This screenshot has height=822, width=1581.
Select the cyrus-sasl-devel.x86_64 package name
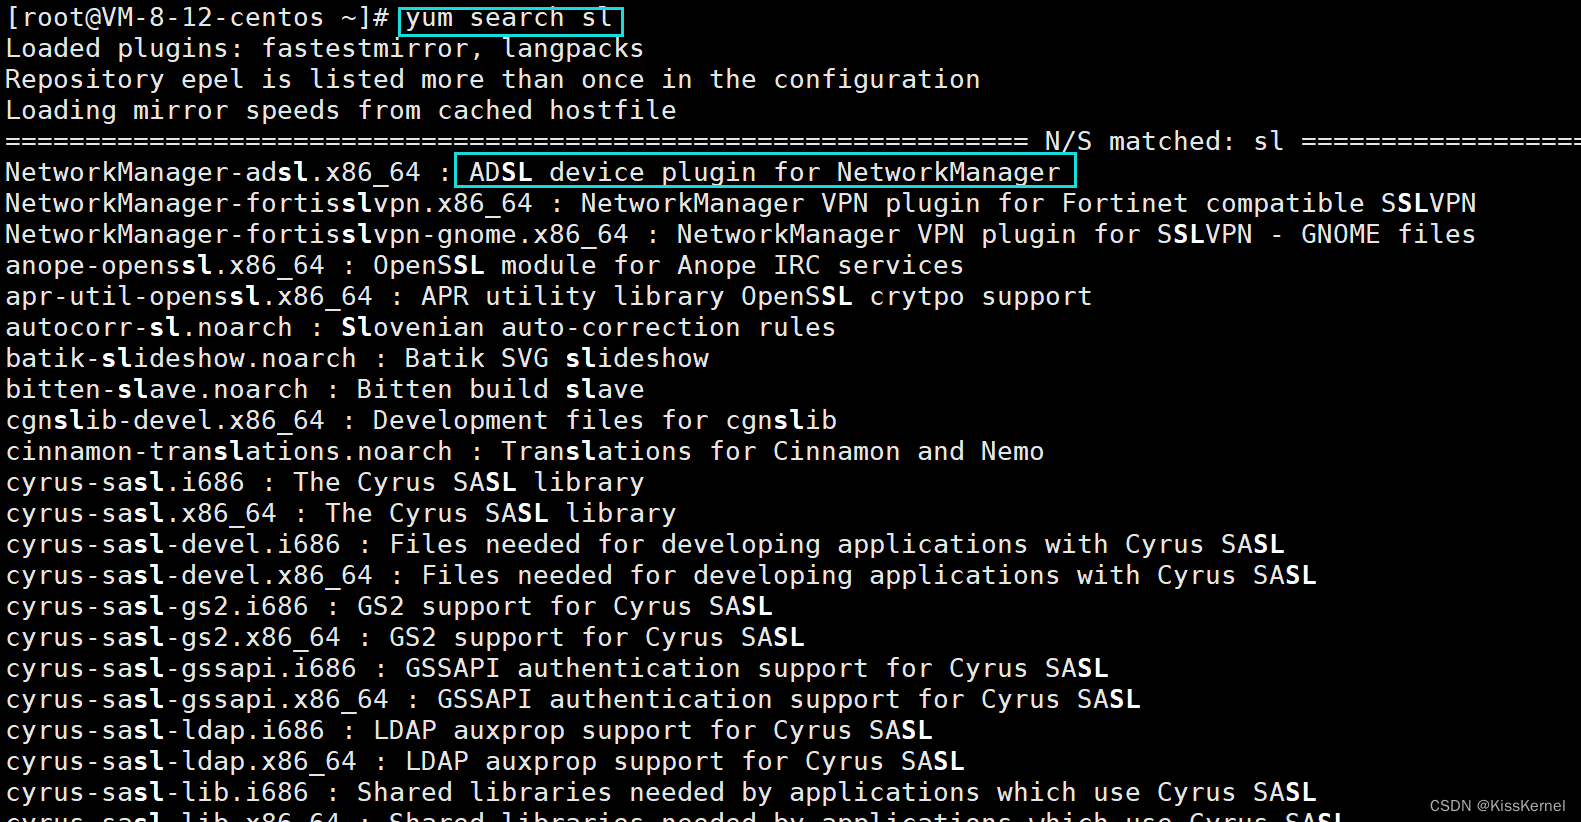[x=189, y=576]
